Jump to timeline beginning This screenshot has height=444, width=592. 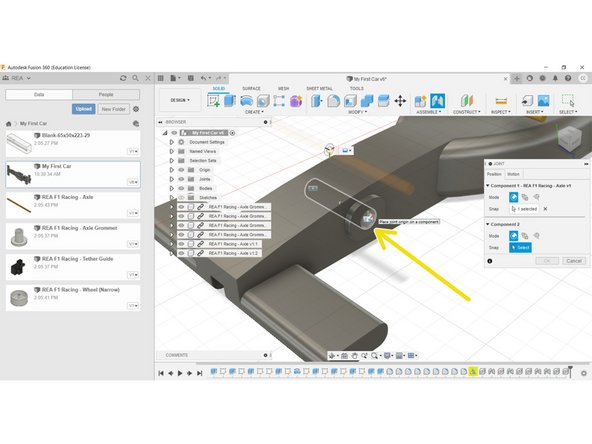[161, 373]
